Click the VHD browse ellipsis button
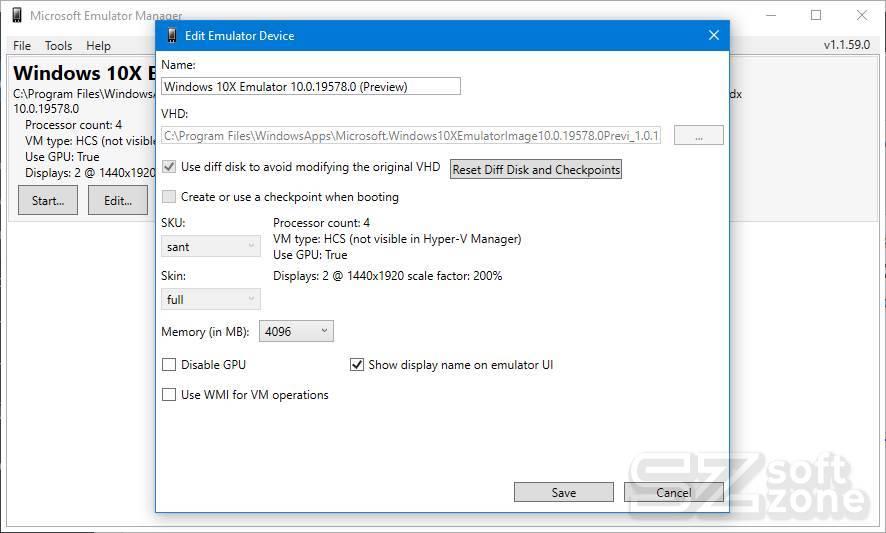The image size is (886, 533). [x=698, y=136]
